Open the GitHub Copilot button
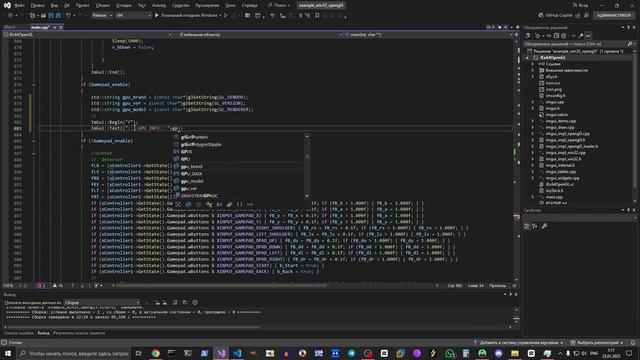 click(555, 16)
